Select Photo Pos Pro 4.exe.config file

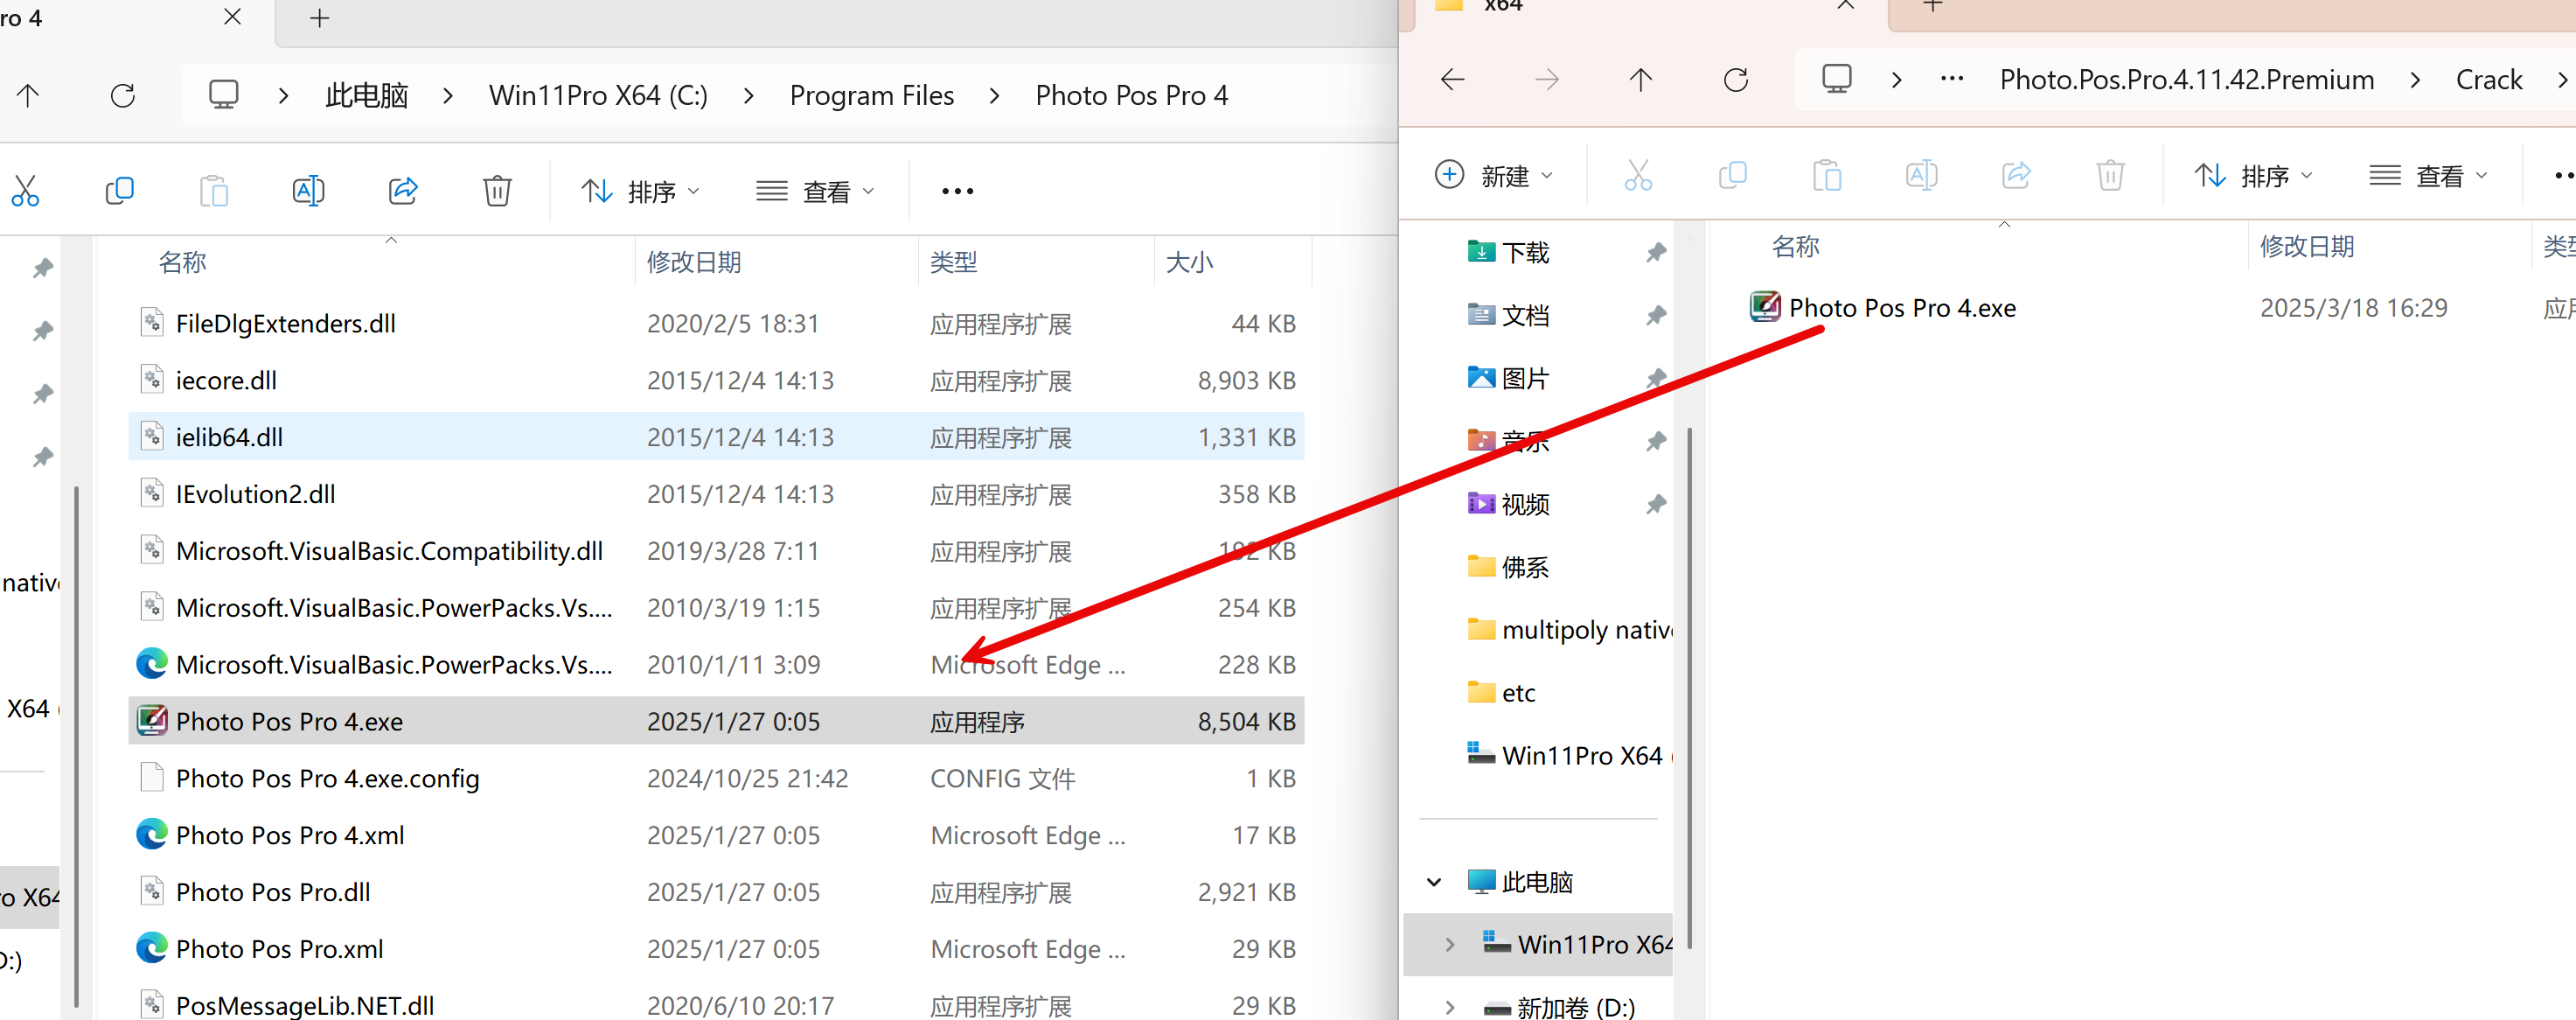[327, 778]
